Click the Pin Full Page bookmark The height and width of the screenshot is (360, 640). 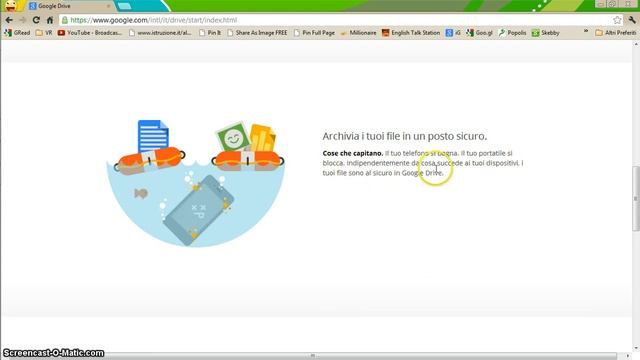coord(314,33)
